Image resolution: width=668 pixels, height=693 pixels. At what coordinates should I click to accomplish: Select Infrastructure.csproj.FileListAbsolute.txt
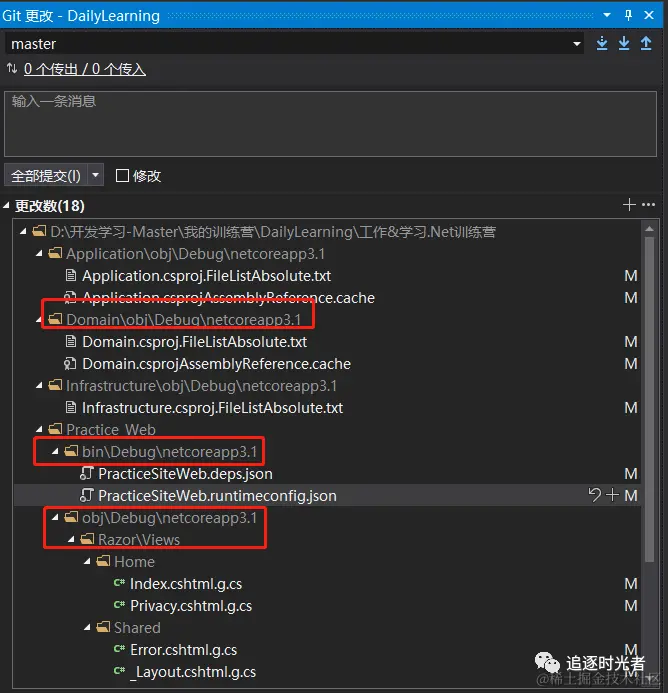click(212, 407)
